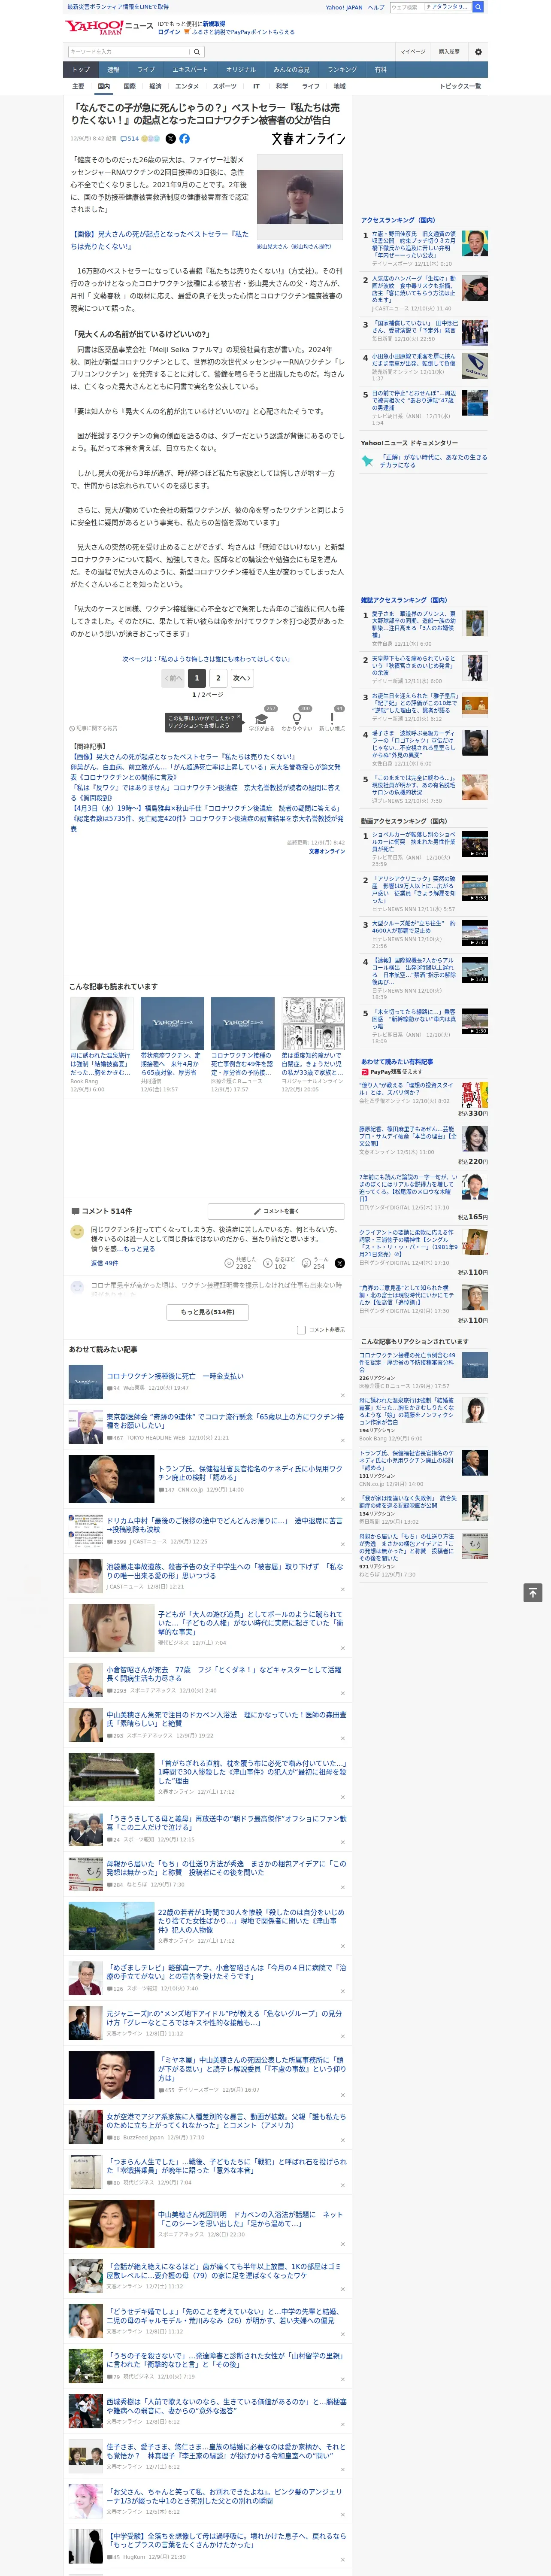
Task: Click the comment count 514 bubble icon
Action: 130,139
